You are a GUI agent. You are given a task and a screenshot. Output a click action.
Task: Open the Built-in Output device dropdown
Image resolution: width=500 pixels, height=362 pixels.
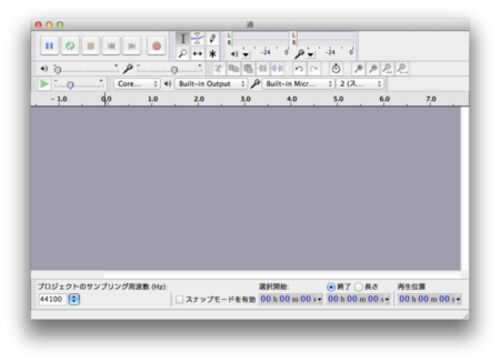coord(211,84)
